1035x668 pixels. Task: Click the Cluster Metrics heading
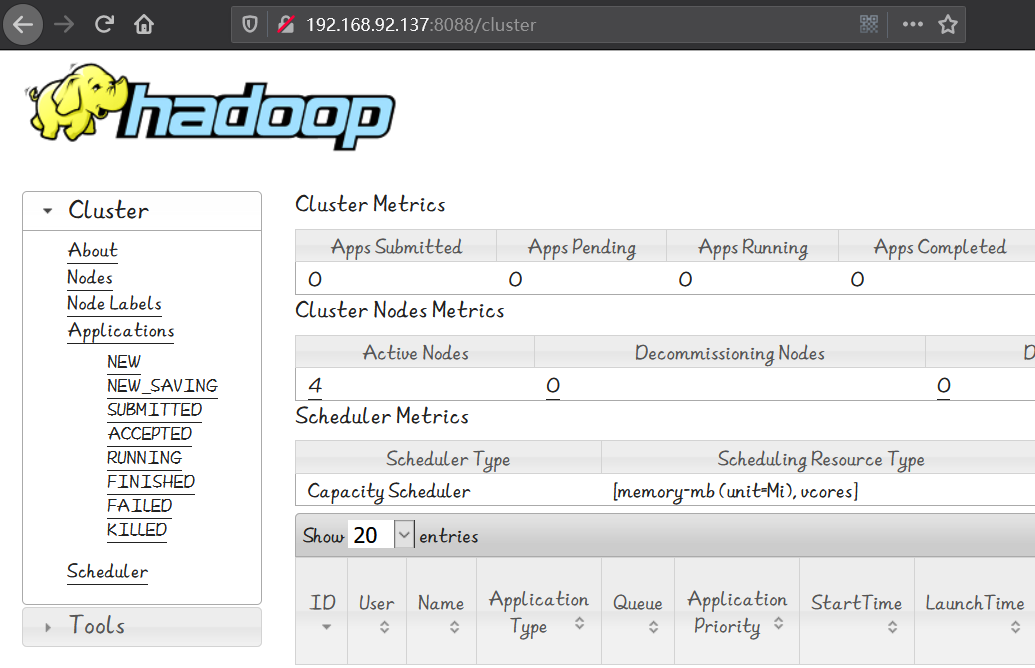coord(370,204)
